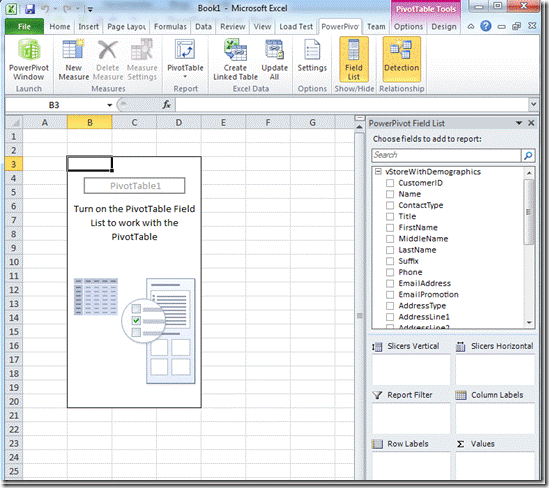Click the Redo icon
This screenshot has height=488, width=549.
coord(68,9)
